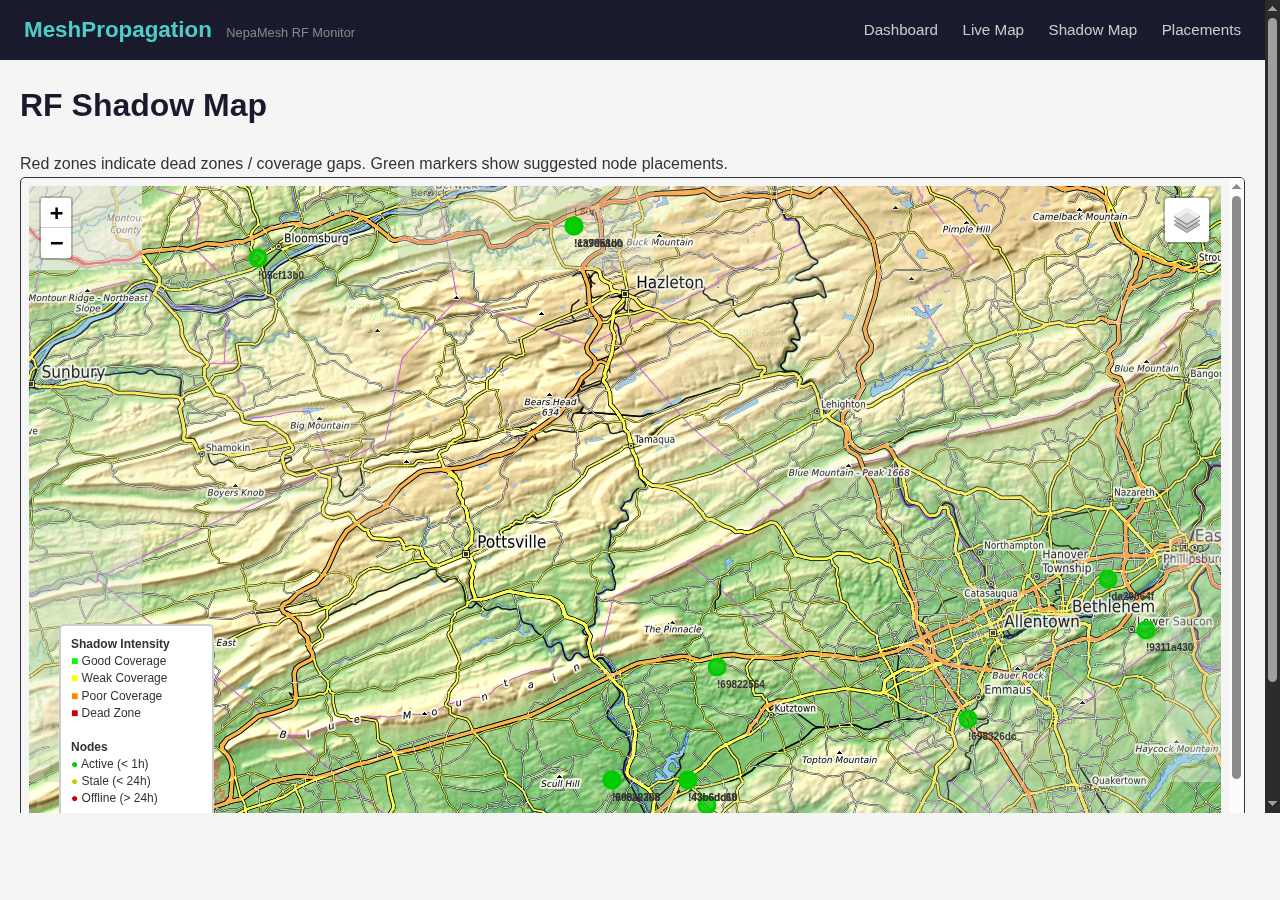The height and width of the screenshot is (900, 1280).
Task: Open the Live Map page
Action: click(993, 30)
